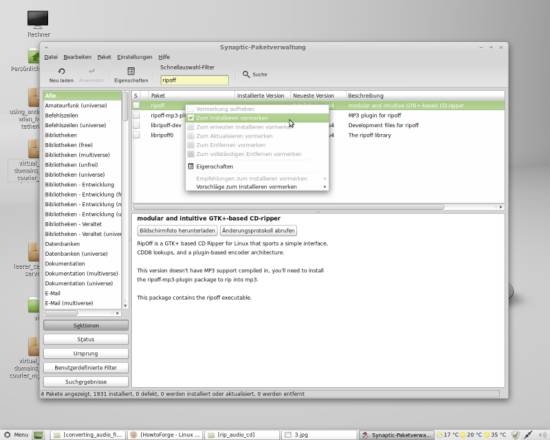
Task: Open the Einstellungen menu
Action: tap(135, 57)
